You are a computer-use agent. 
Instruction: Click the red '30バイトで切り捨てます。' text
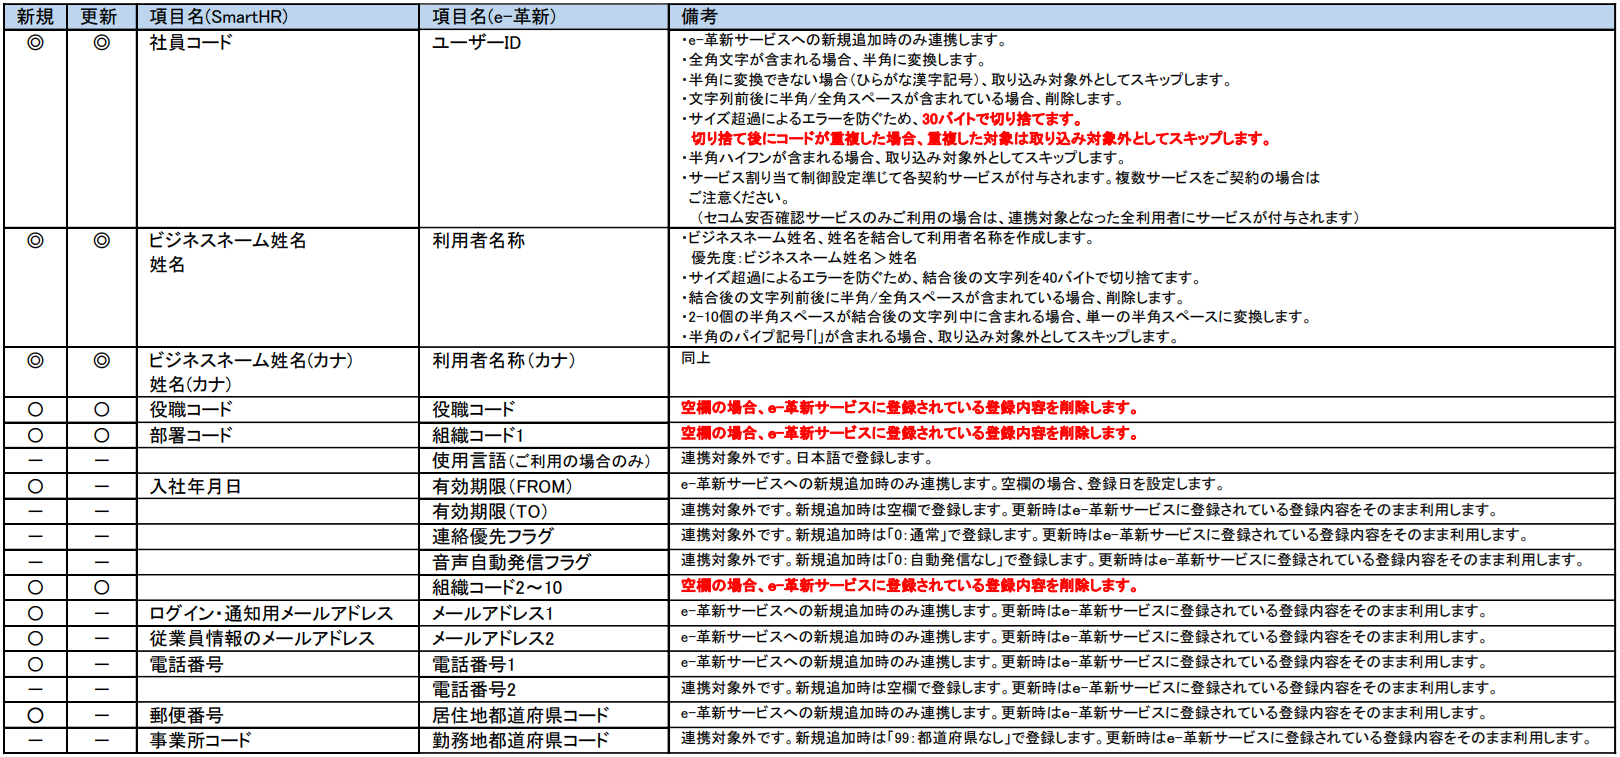1003,119
